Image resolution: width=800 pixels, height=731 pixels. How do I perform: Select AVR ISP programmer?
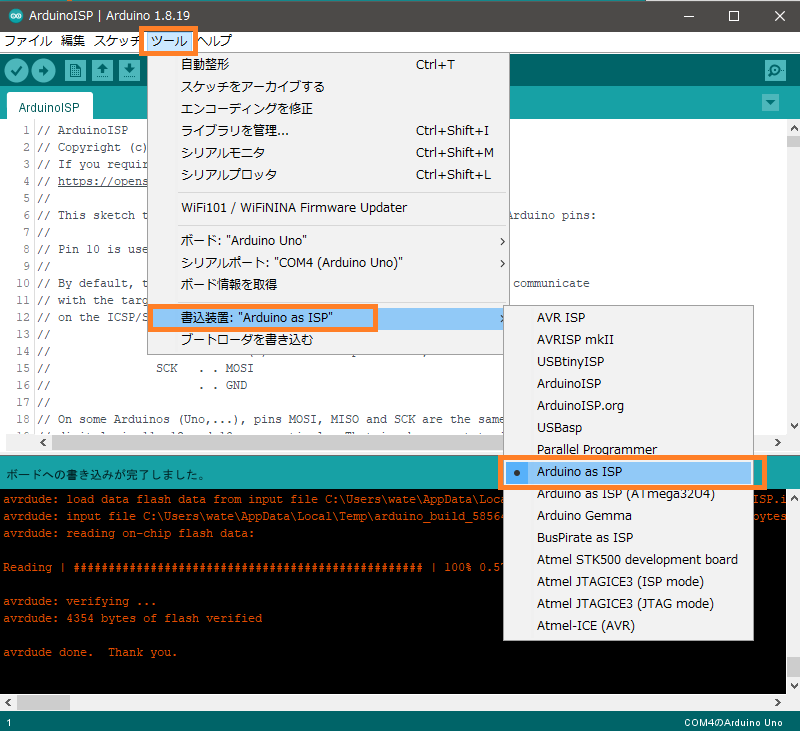(628, 318)
